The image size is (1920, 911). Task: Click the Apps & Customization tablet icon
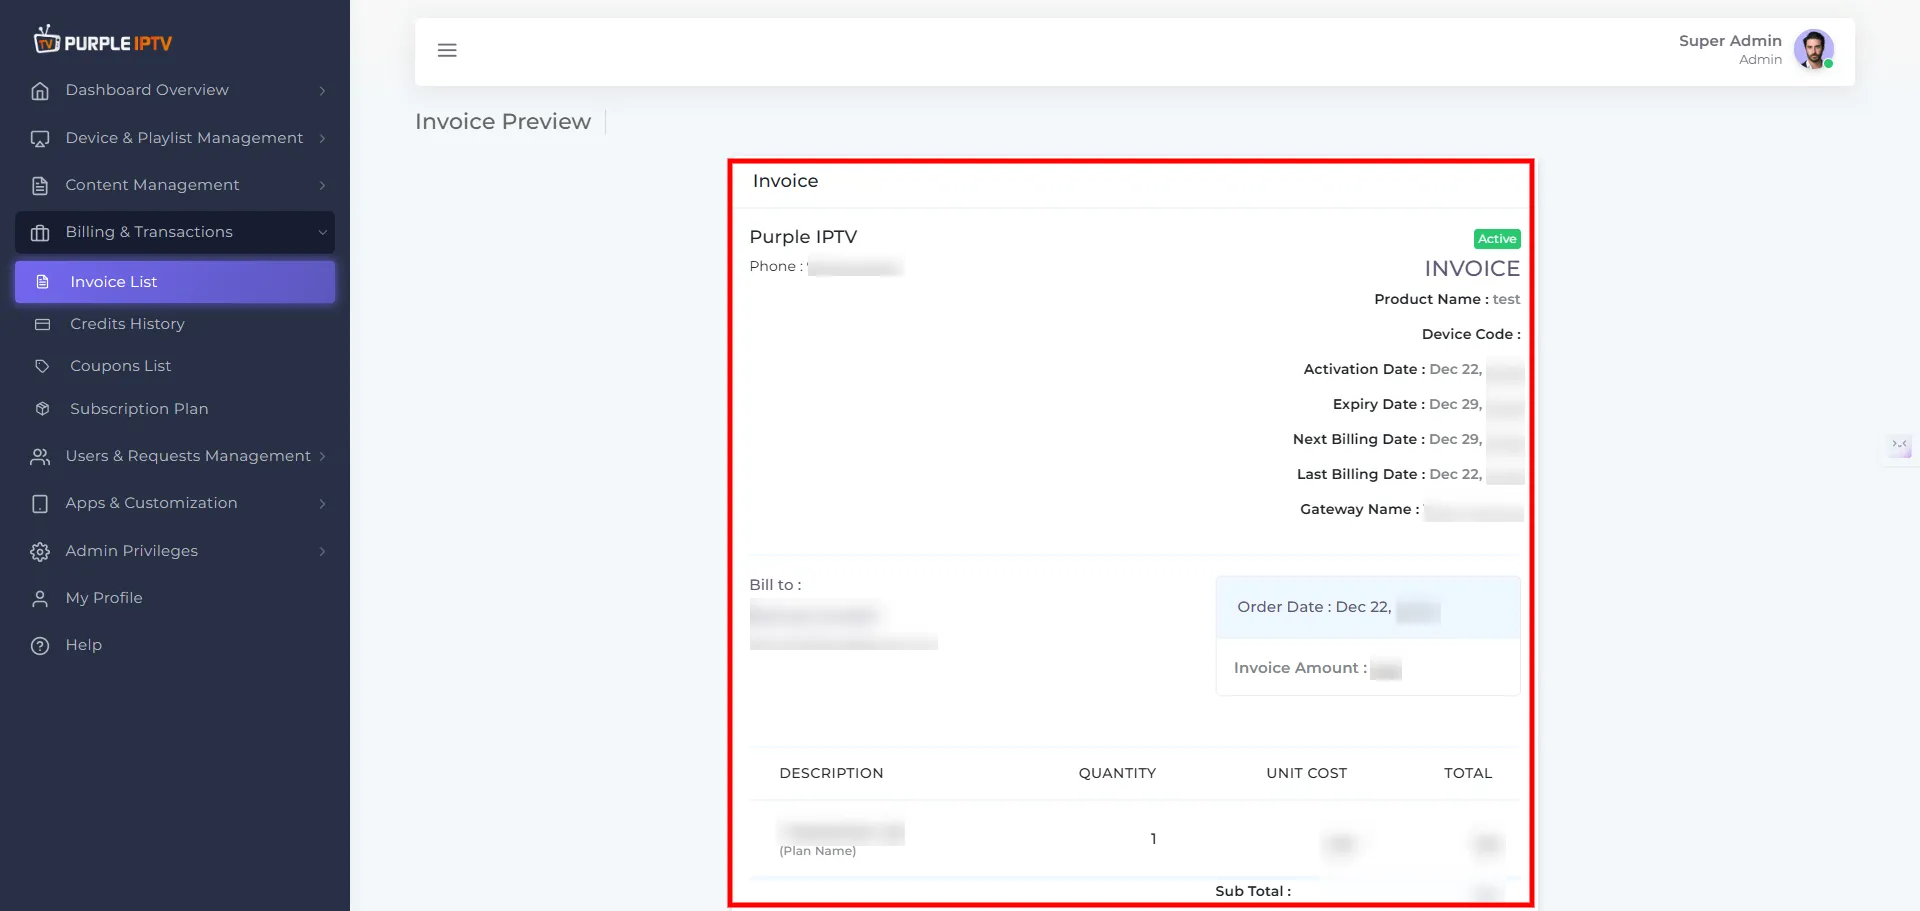pos(40,504)
